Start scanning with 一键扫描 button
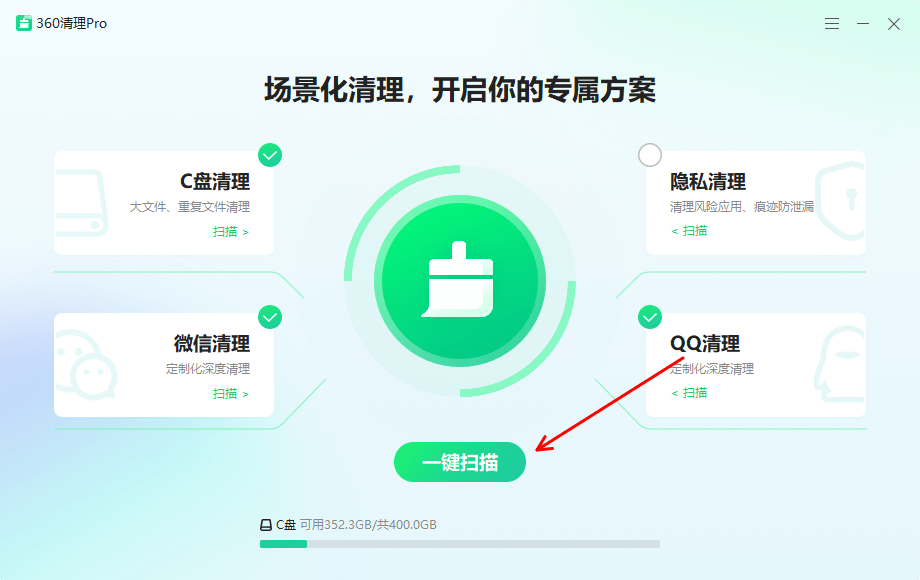920x580 pixels. coord(459,462)
